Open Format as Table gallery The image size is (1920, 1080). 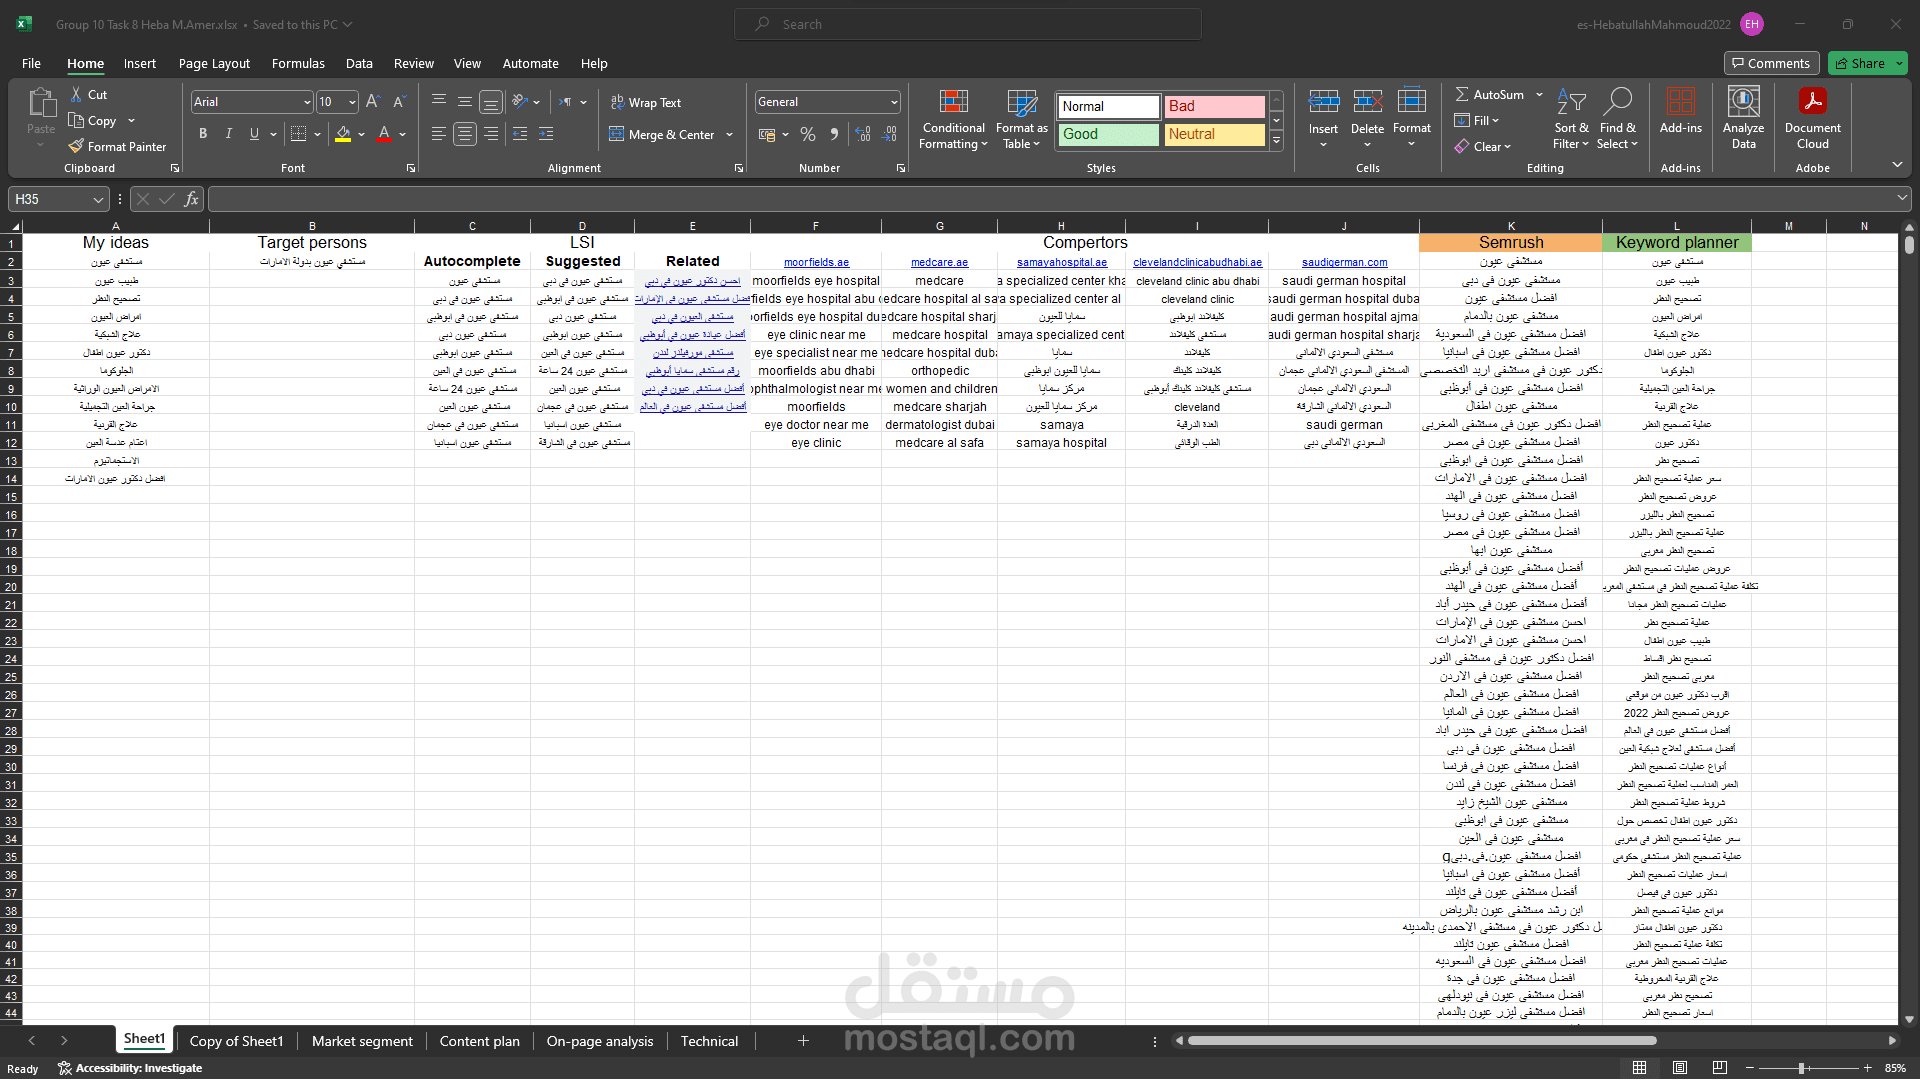coord(1022,119)
